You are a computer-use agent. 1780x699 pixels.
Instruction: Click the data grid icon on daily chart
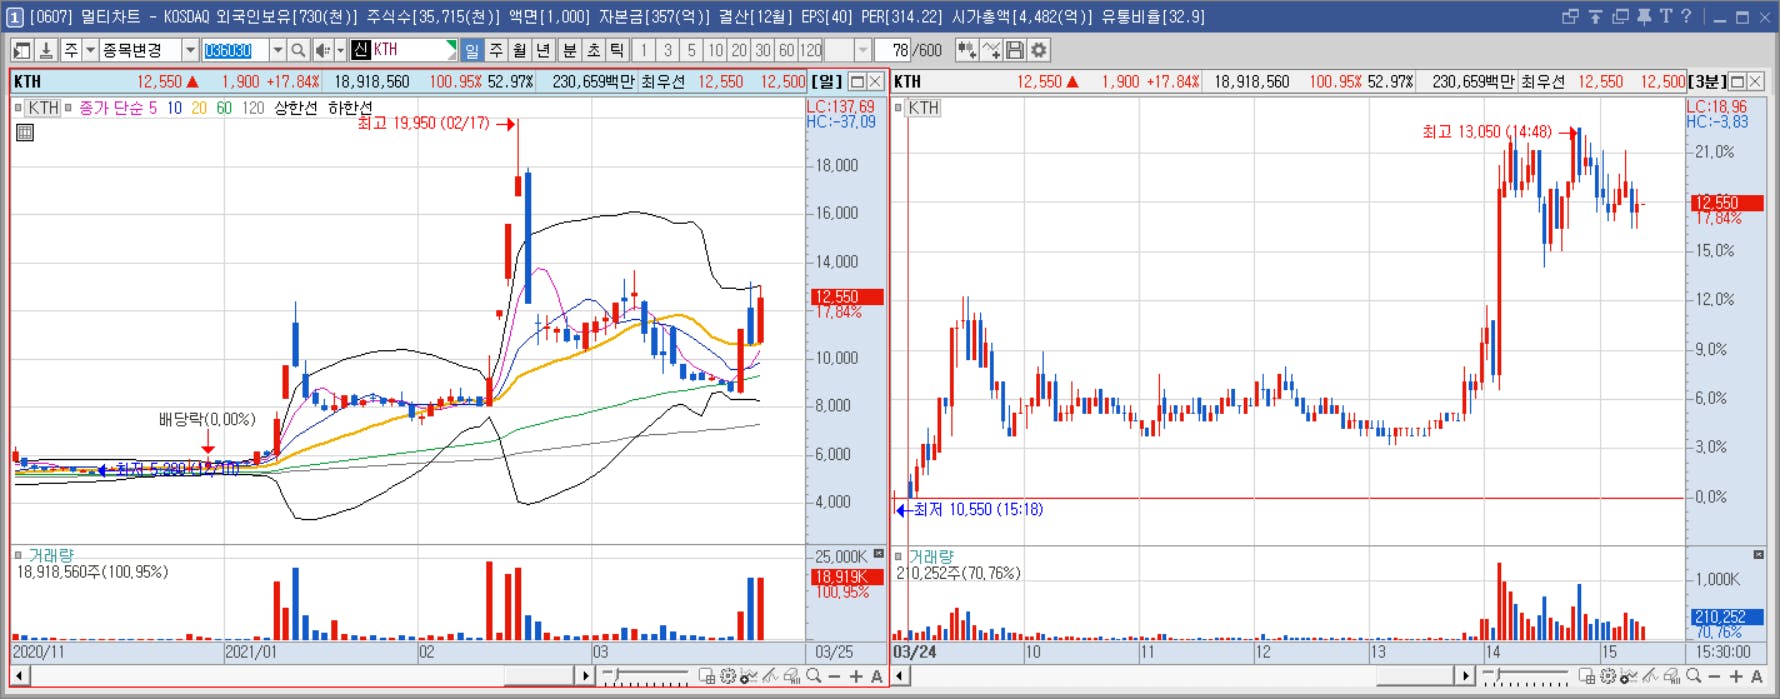(25, 132)
